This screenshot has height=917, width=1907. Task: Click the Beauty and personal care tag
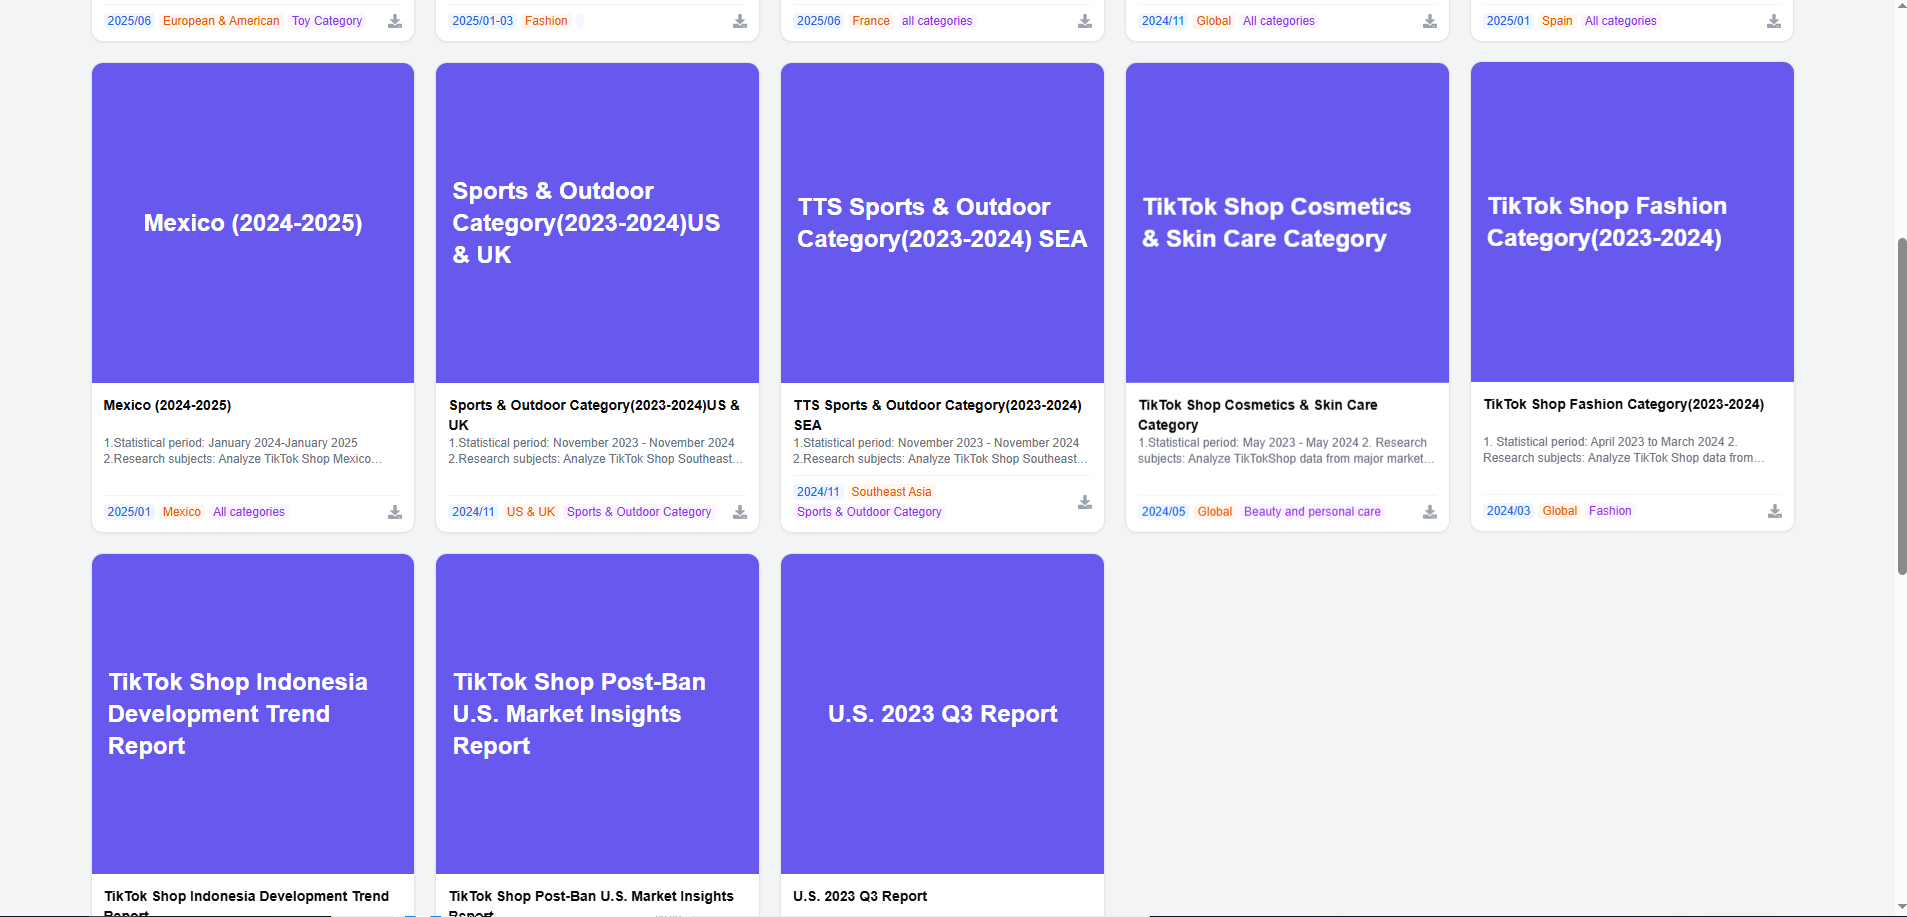1312,512
